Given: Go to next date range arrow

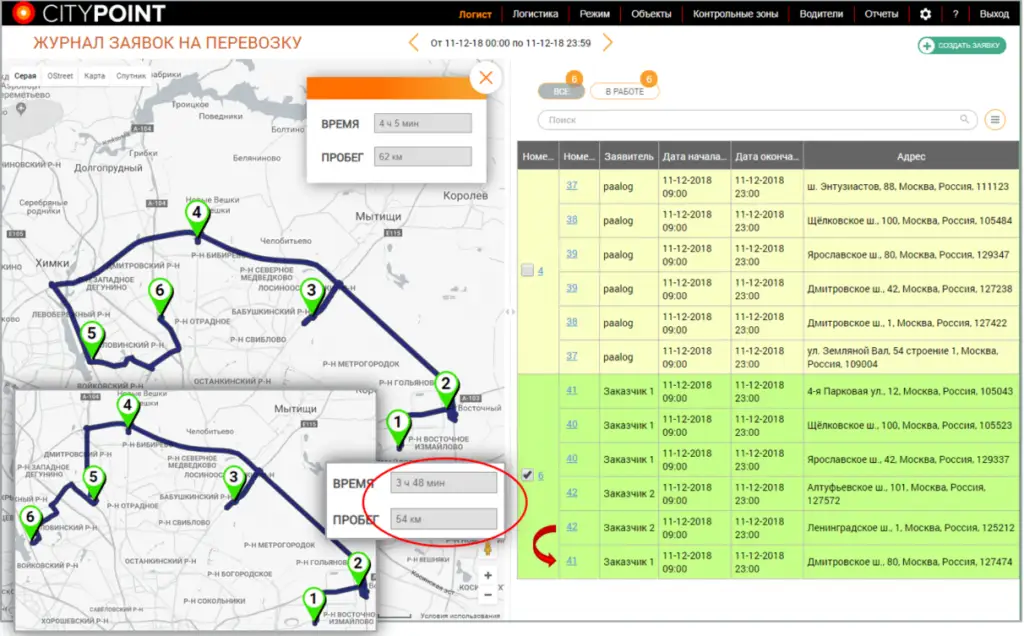Looking at the screenshot, I should [x=607, y=43].
